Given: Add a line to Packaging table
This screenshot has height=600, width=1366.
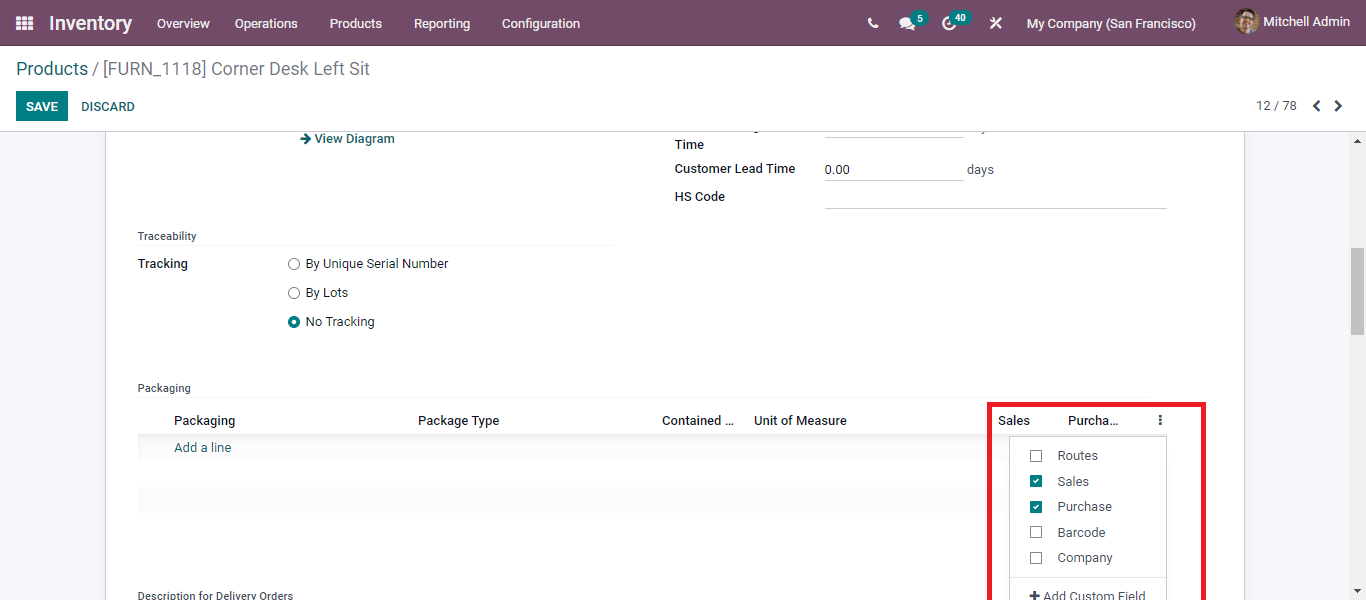Looking at the screenshot, I should click(203, 448).
